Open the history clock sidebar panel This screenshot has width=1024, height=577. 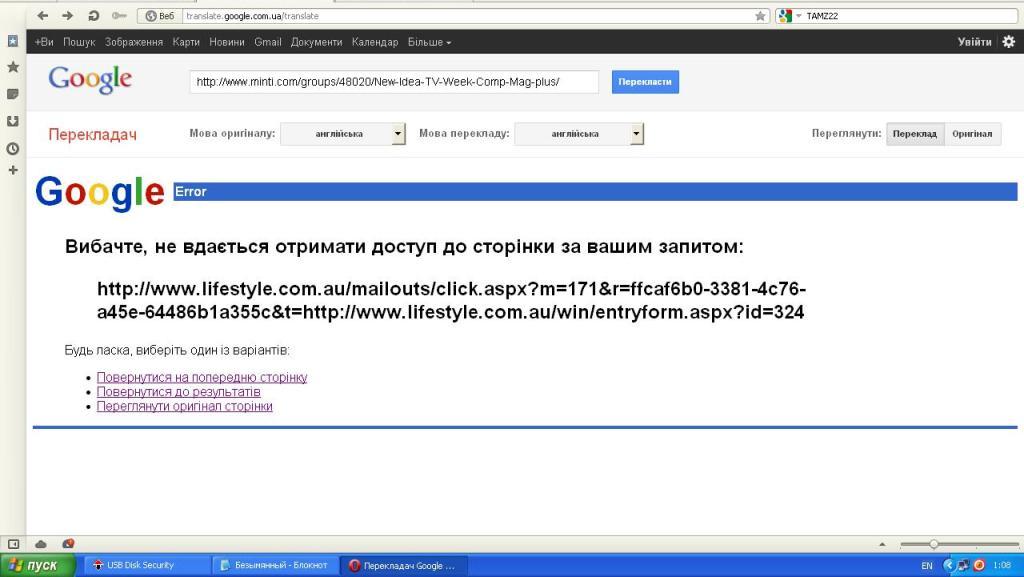[13, 149]
